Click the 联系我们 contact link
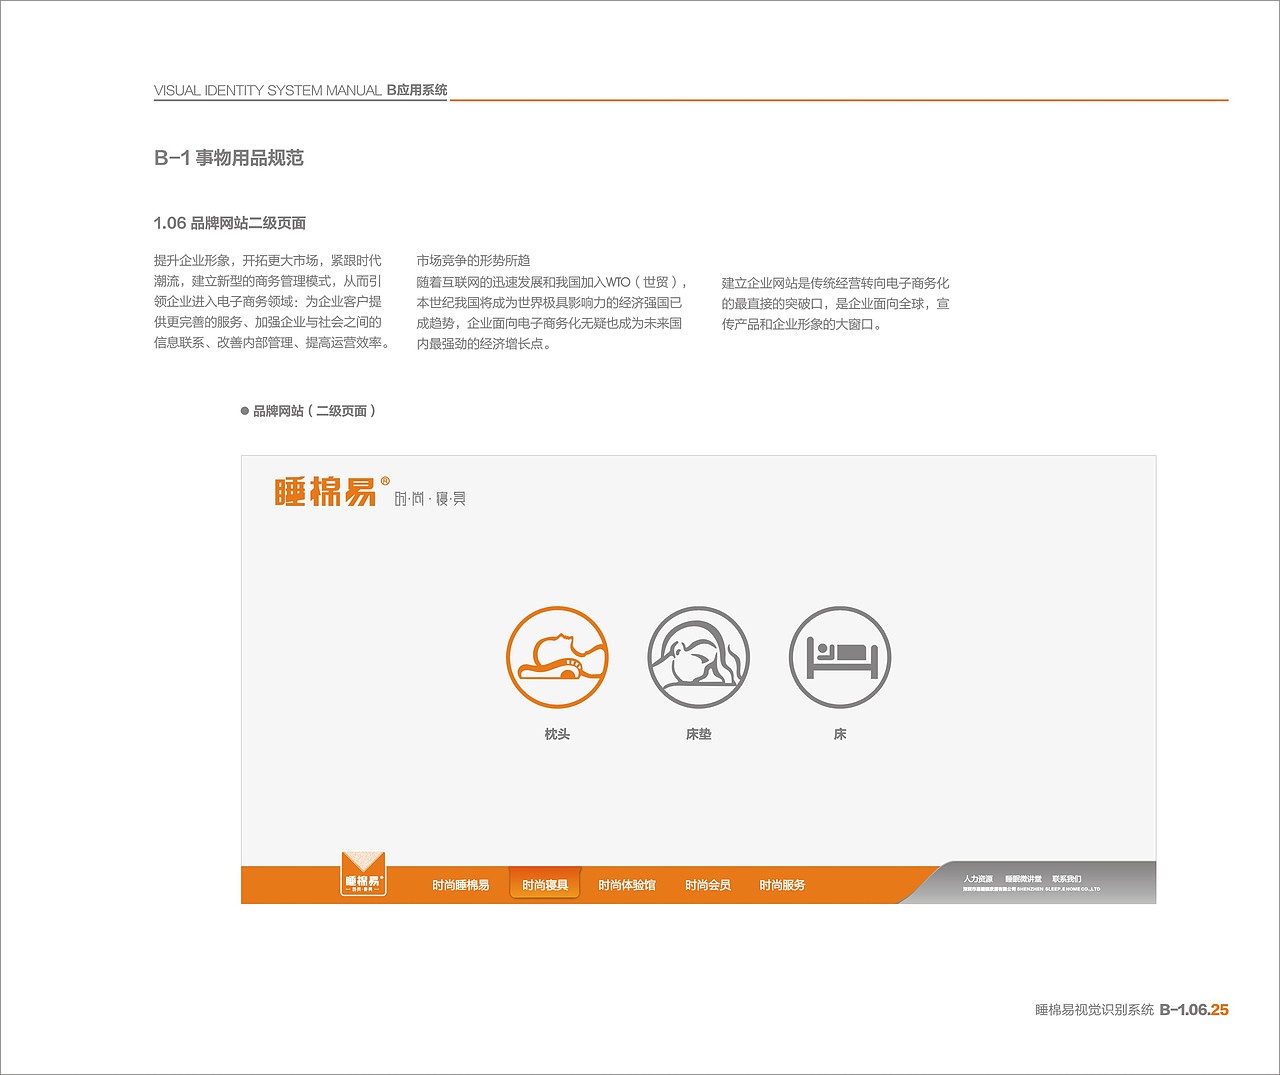 (1069, 878)
